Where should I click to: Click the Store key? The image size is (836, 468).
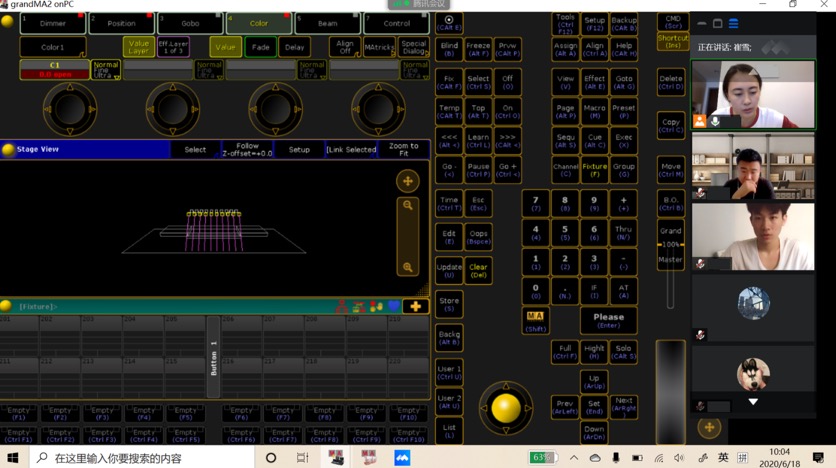pos(449,304)
